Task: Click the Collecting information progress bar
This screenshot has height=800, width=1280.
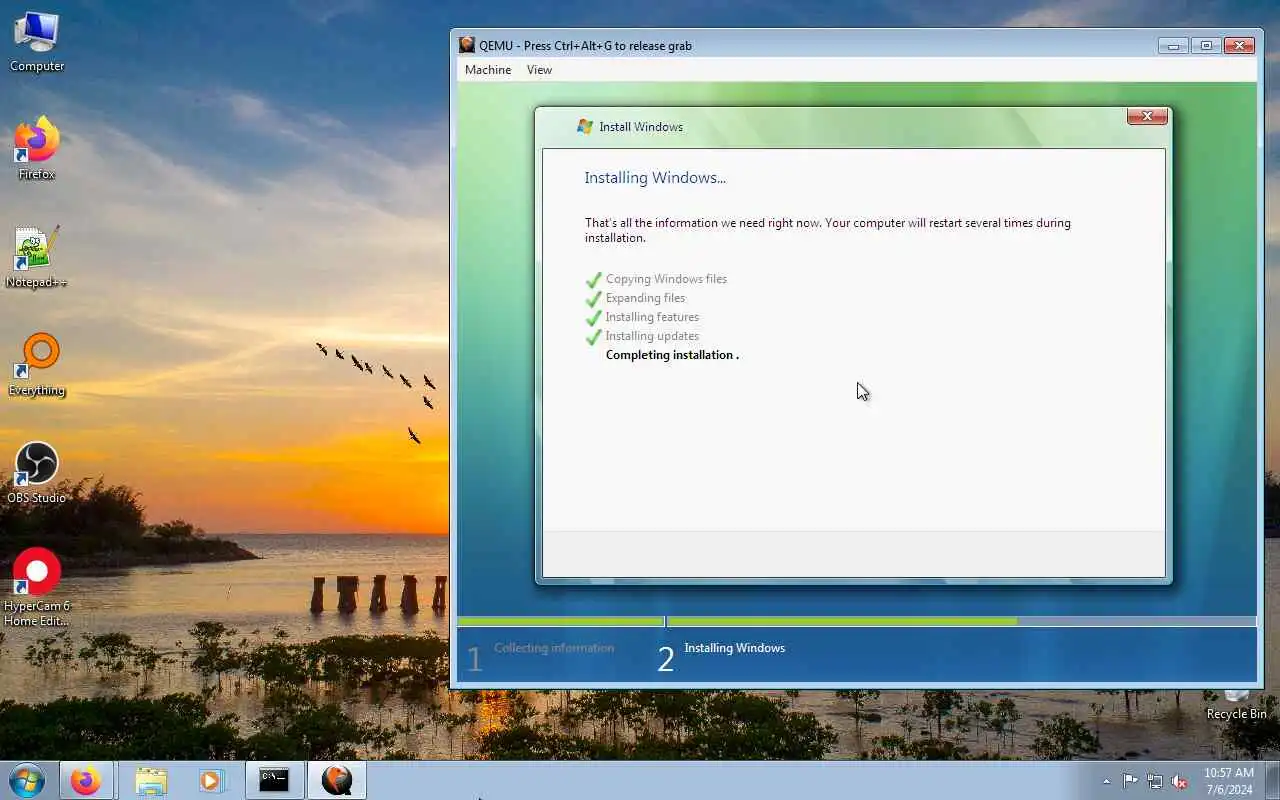Action: coord(561,621)
